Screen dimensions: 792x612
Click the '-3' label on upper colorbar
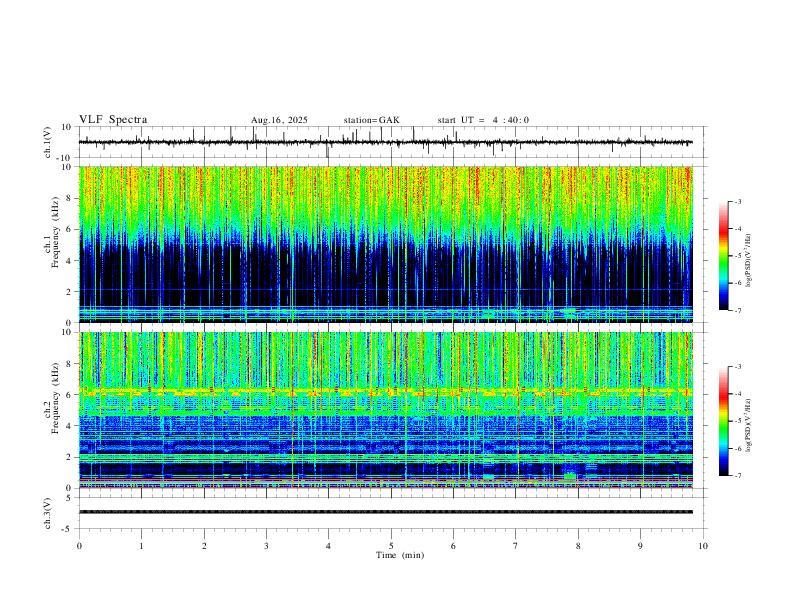click(x=737, y=201)
